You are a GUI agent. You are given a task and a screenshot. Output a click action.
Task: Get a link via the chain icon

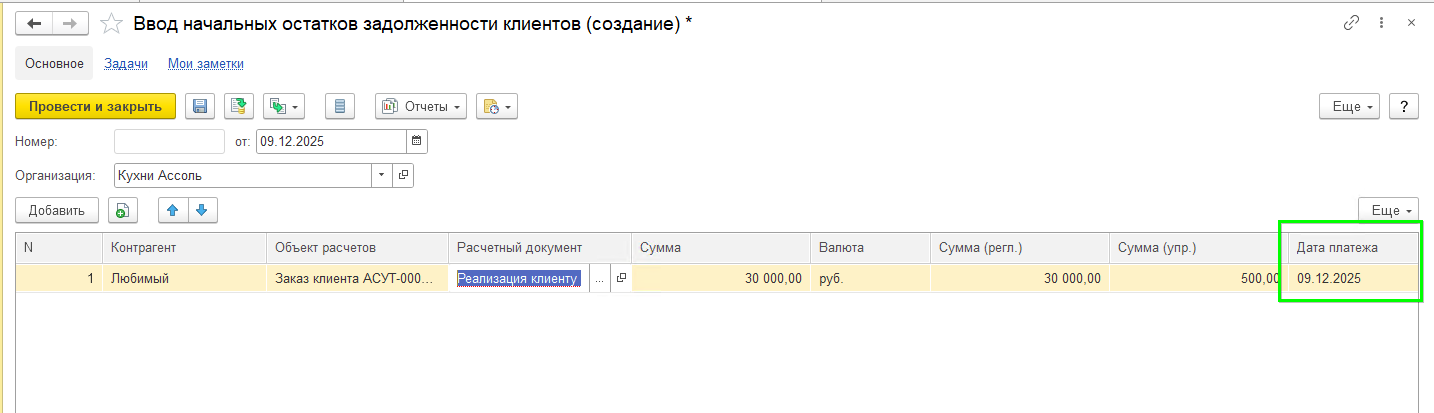[1352, 22]
